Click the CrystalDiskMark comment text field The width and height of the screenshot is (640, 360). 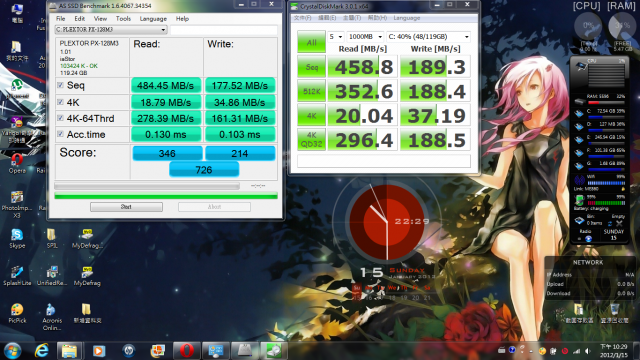(x=384, y=161)
